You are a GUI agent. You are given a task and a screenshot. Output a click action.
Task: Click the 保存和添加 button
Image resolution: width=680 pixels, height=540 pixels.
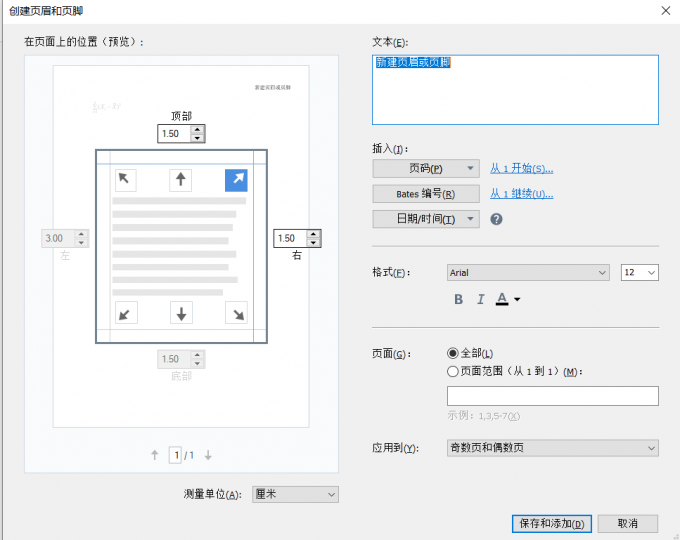(552, 524)
